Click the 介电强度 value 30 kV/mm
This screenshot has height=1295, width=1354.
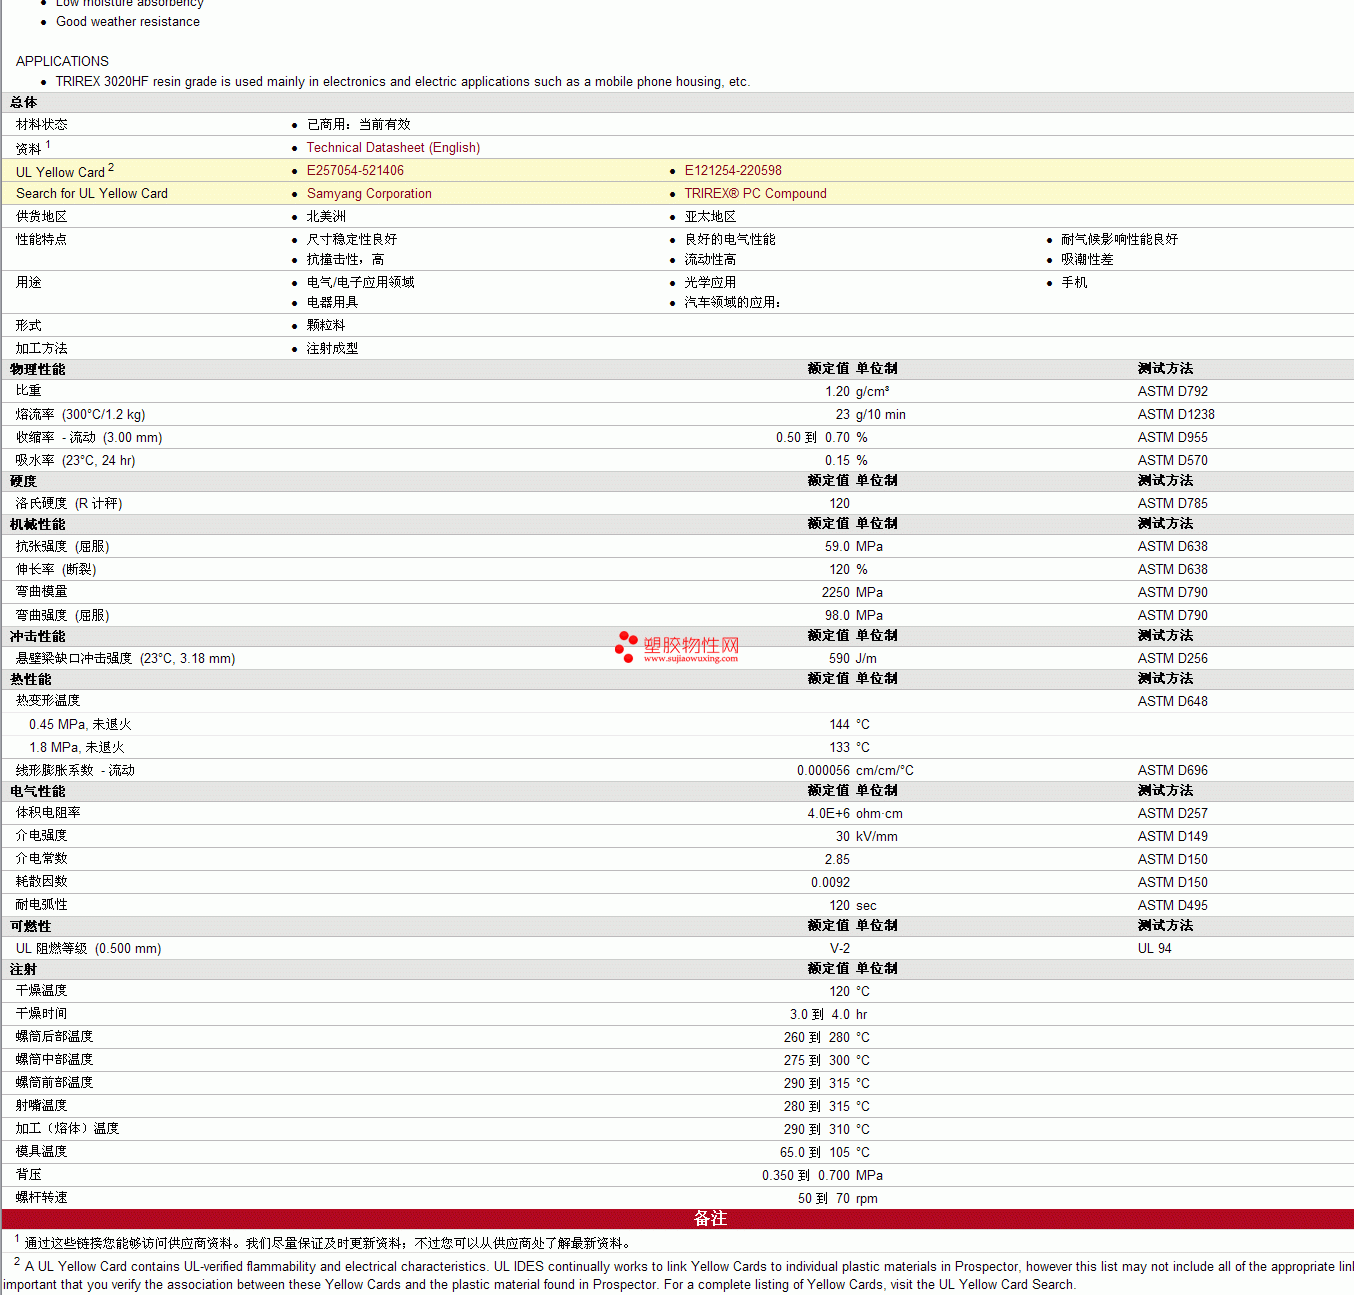pyautogui.click(x=866, y=837)
